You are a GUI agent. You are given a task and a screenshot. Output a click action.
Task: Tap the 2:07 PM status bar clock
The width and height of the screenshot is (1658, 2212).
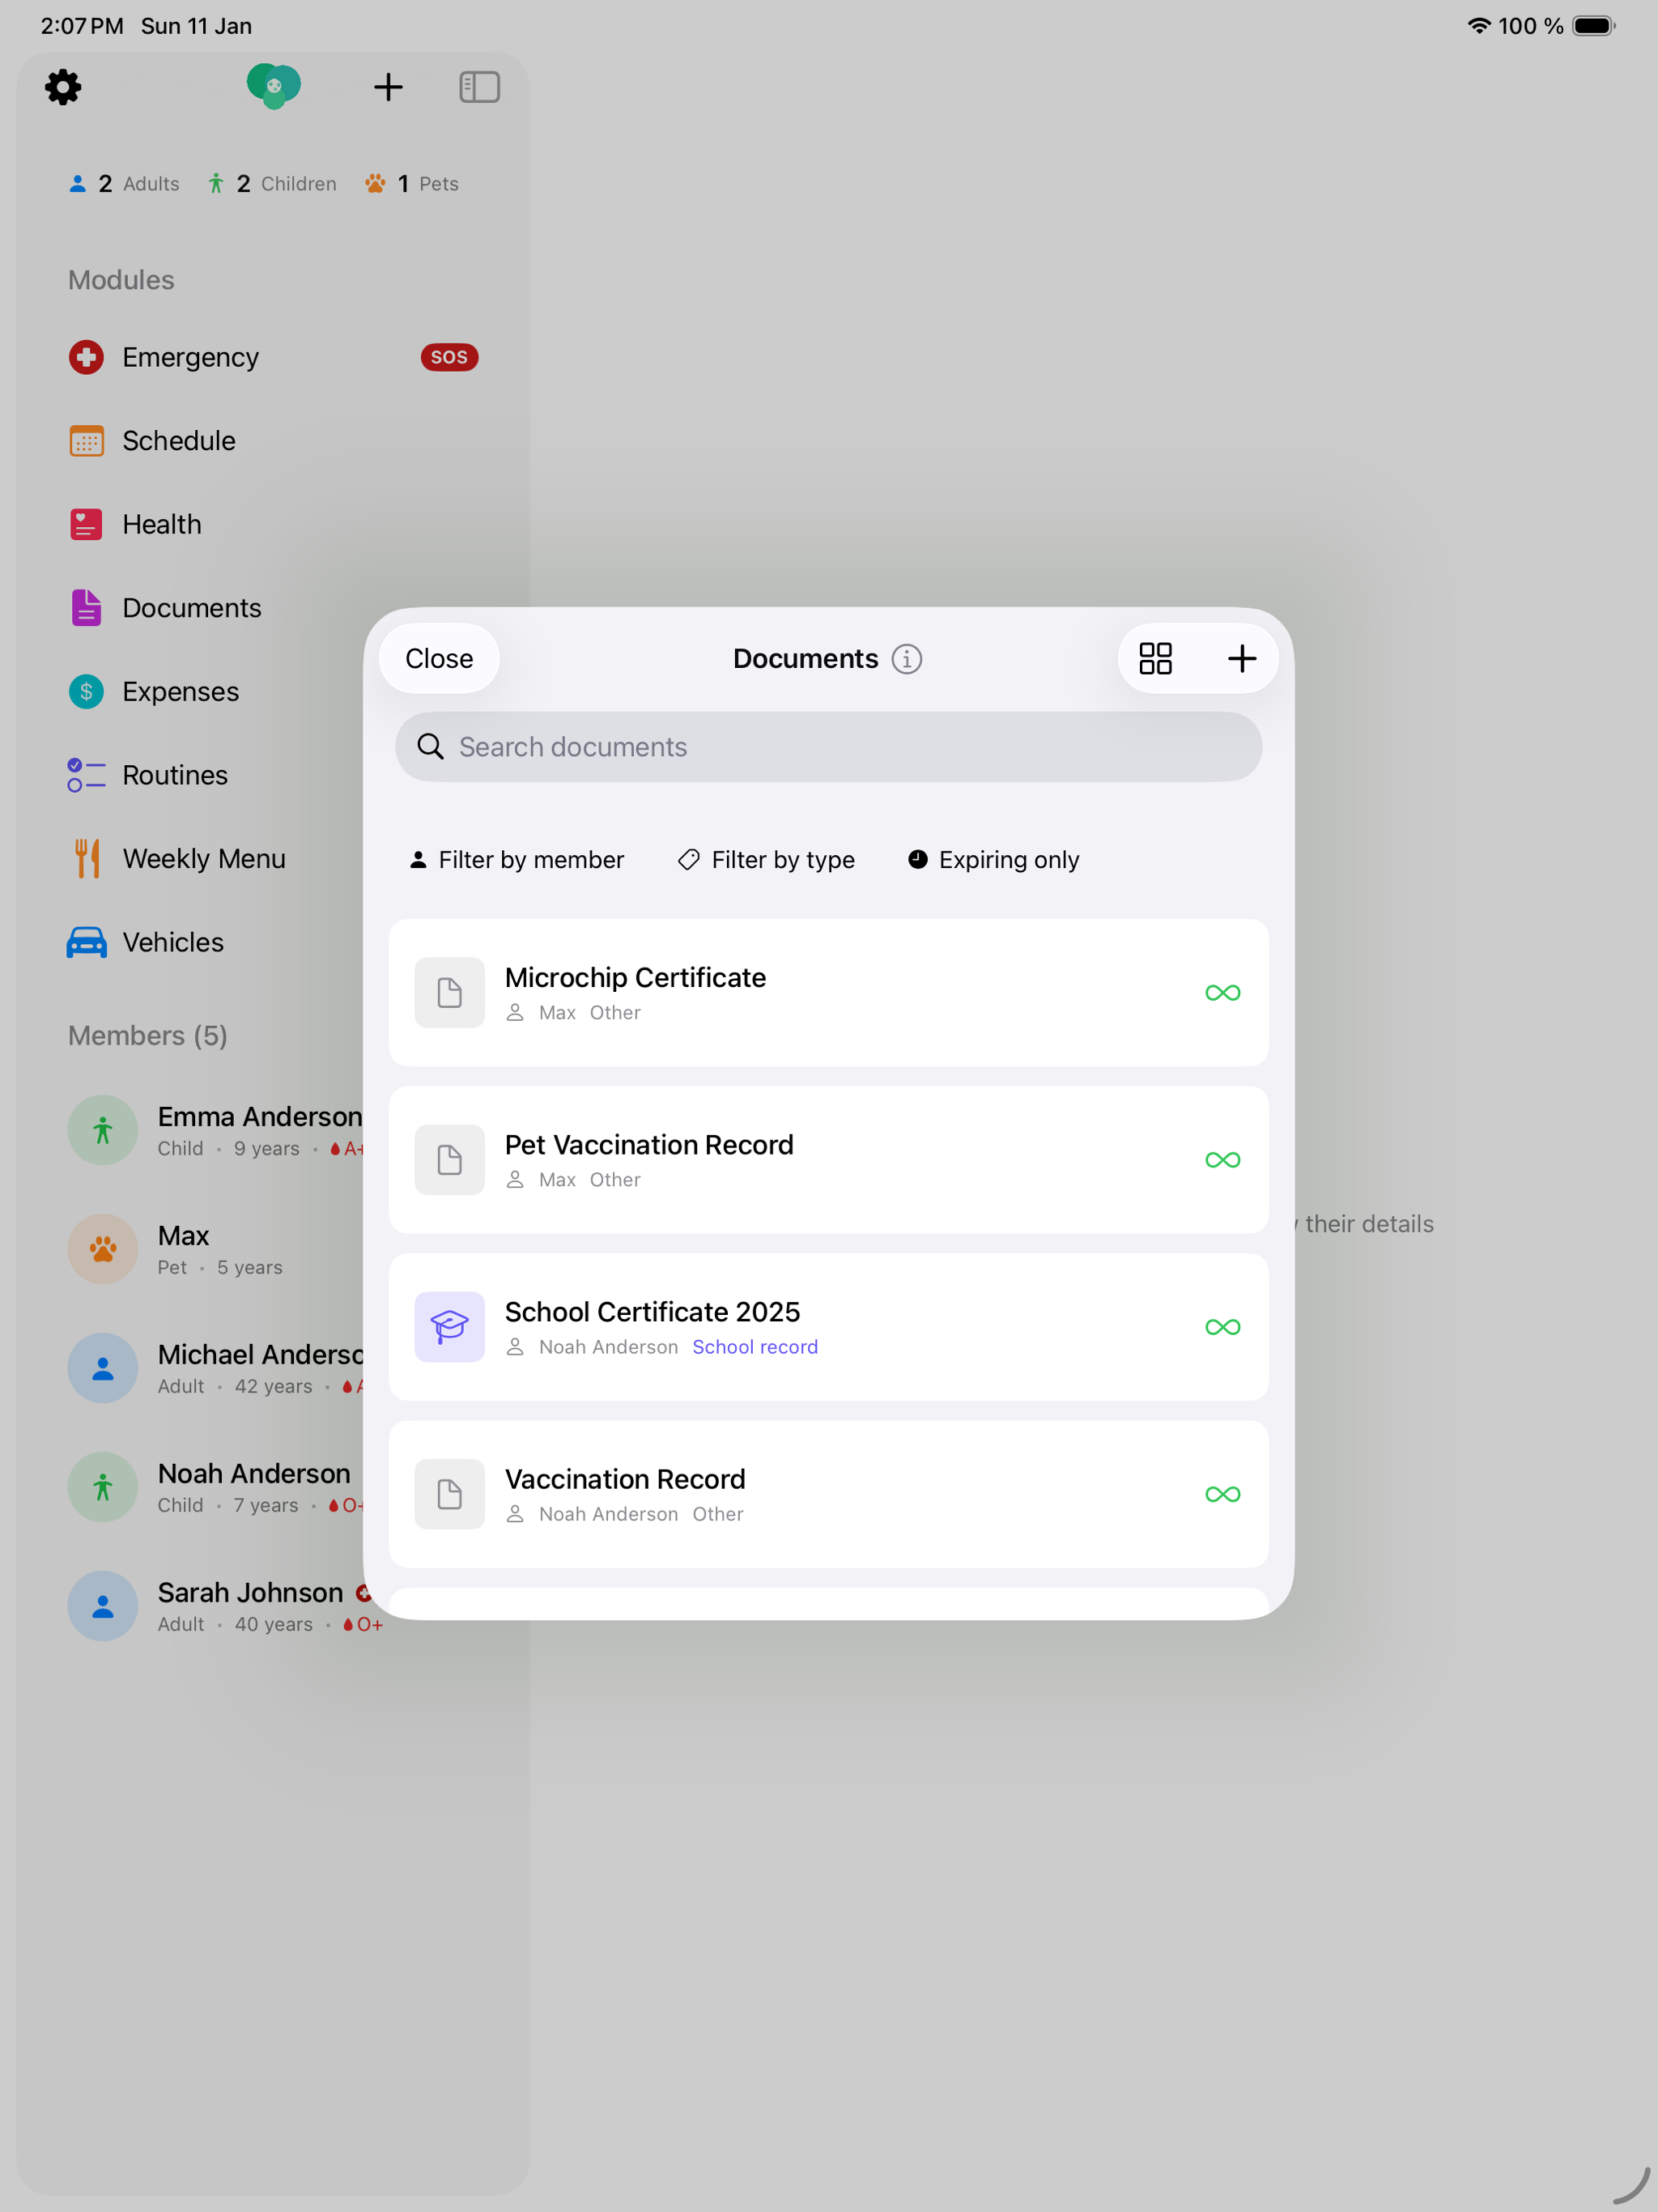pos(82,26)
